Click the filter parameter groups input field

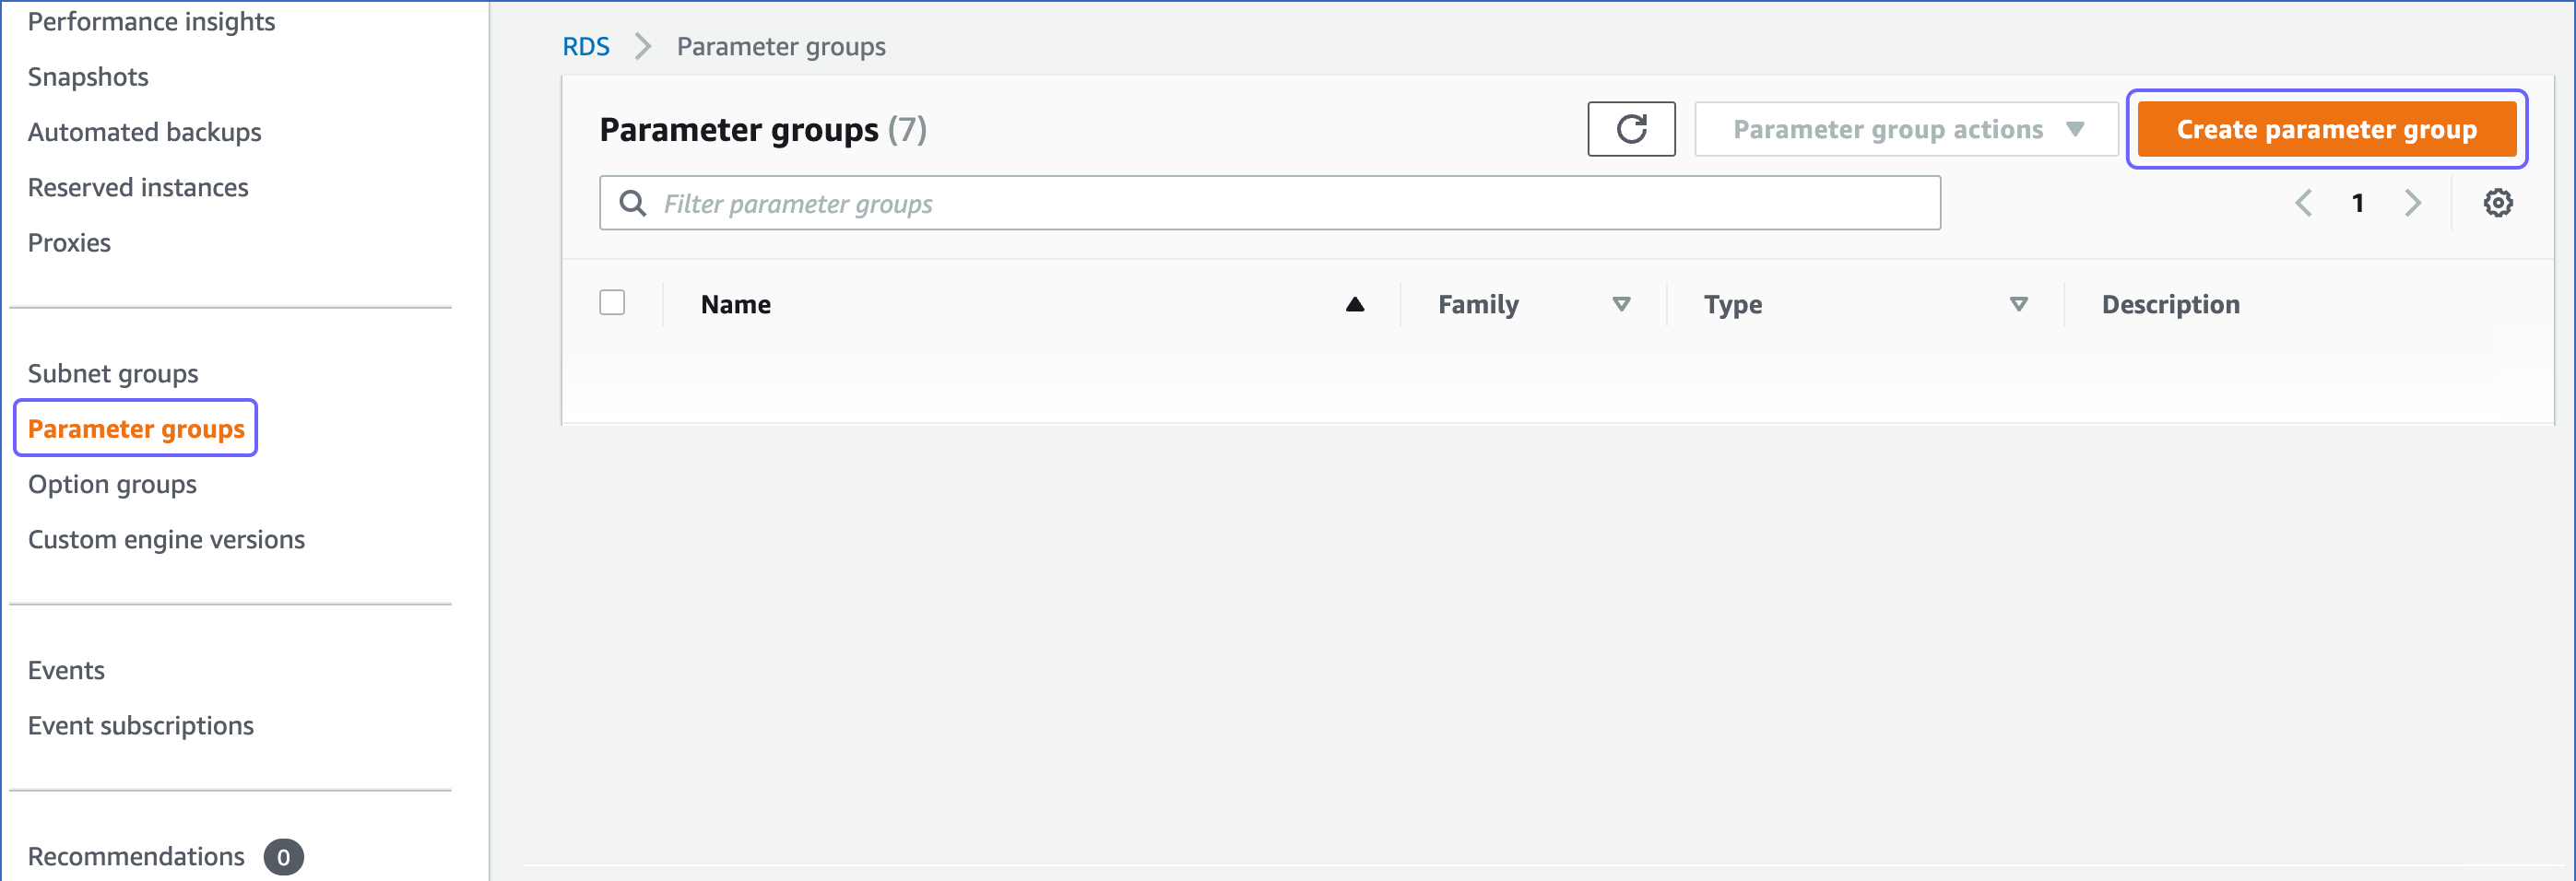click(x=1100, y=202)
